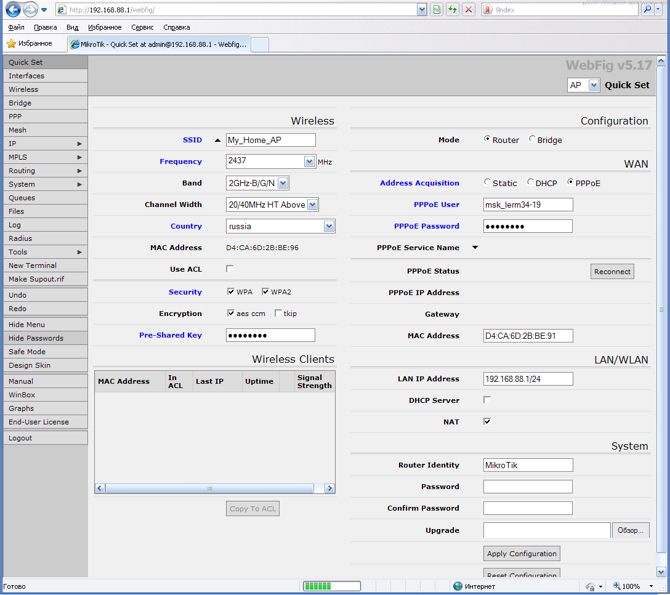Select the Bridge mode radio button
The image size is (670, 595).
click(532, 140)
